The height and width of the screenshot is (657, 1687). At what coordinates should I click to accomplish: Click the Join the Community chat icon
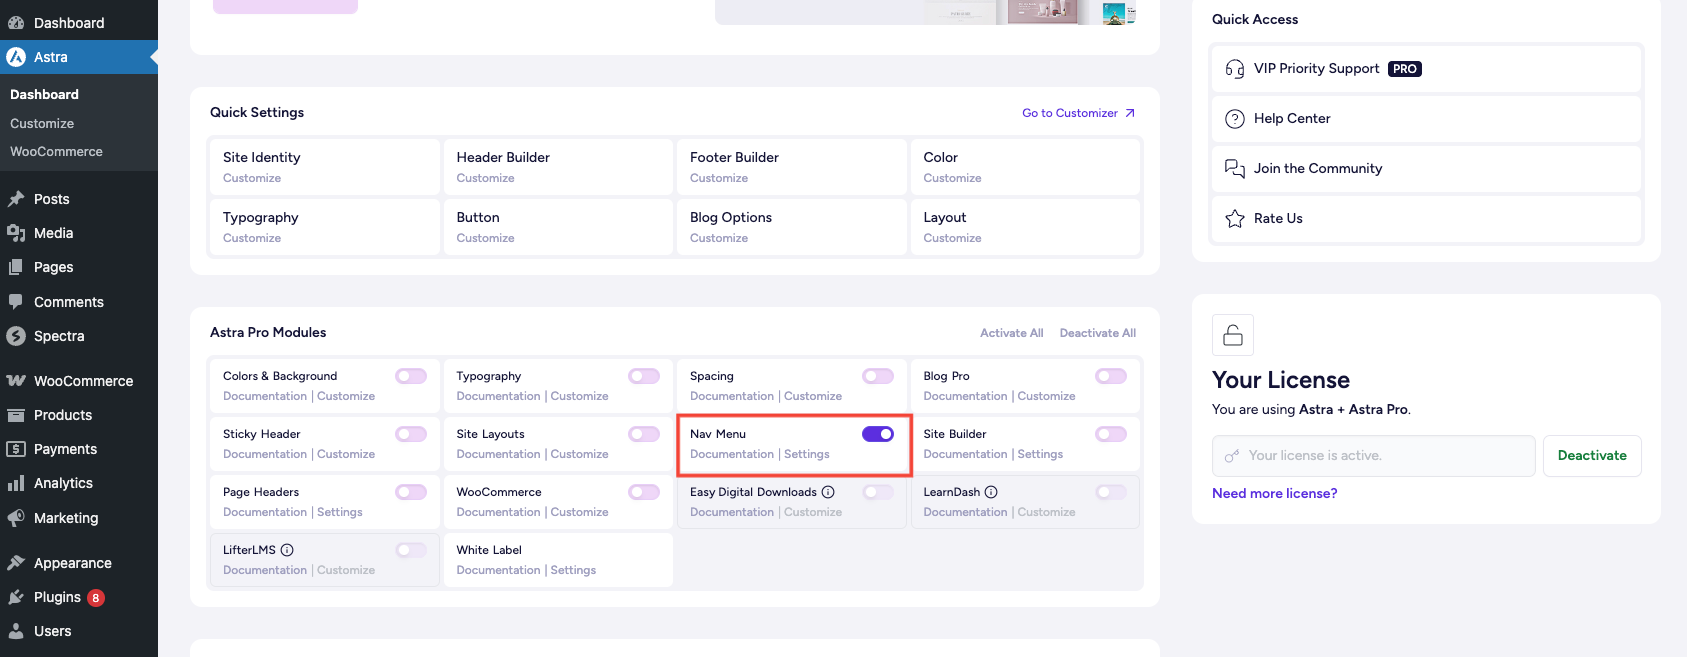coord(1235,169)
